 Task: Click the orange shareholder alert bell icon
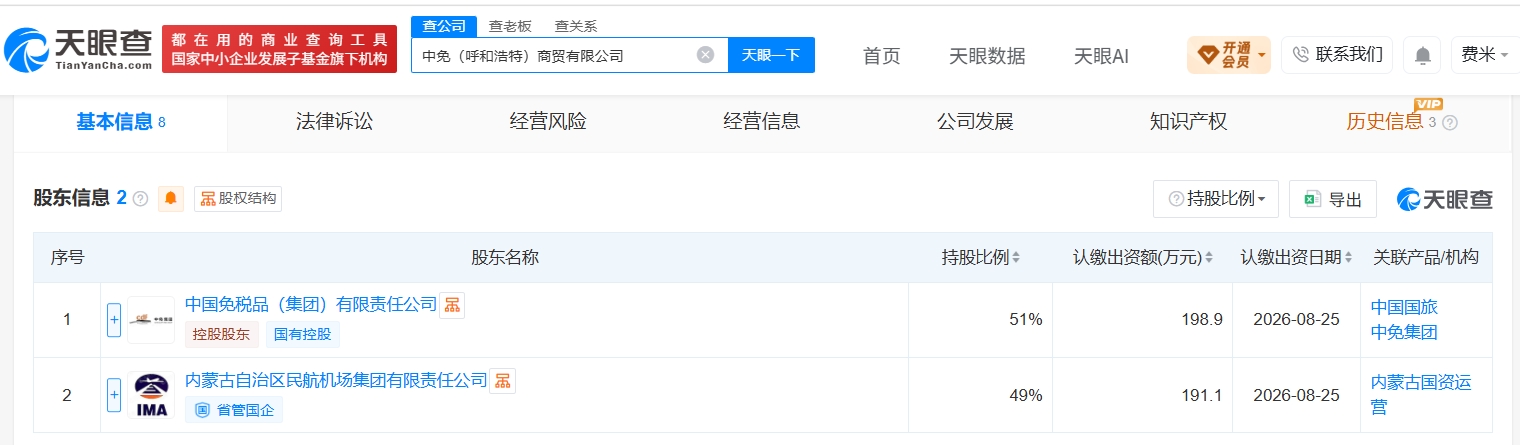tap(171, 198)
